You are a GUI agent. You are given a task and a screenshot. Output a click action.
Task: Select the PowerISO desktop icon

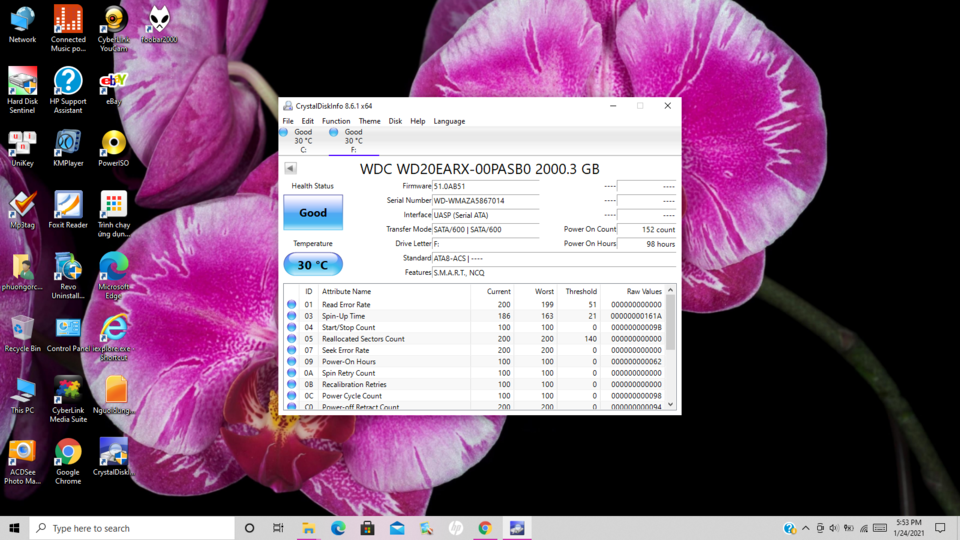click(114, 149)
